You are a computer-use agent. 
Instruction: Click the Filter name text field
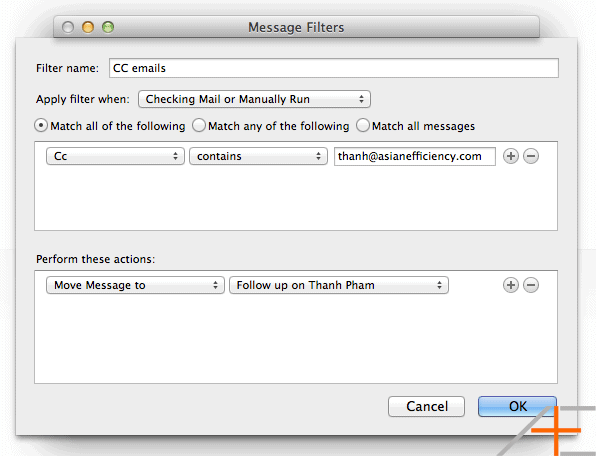[334, 68]
